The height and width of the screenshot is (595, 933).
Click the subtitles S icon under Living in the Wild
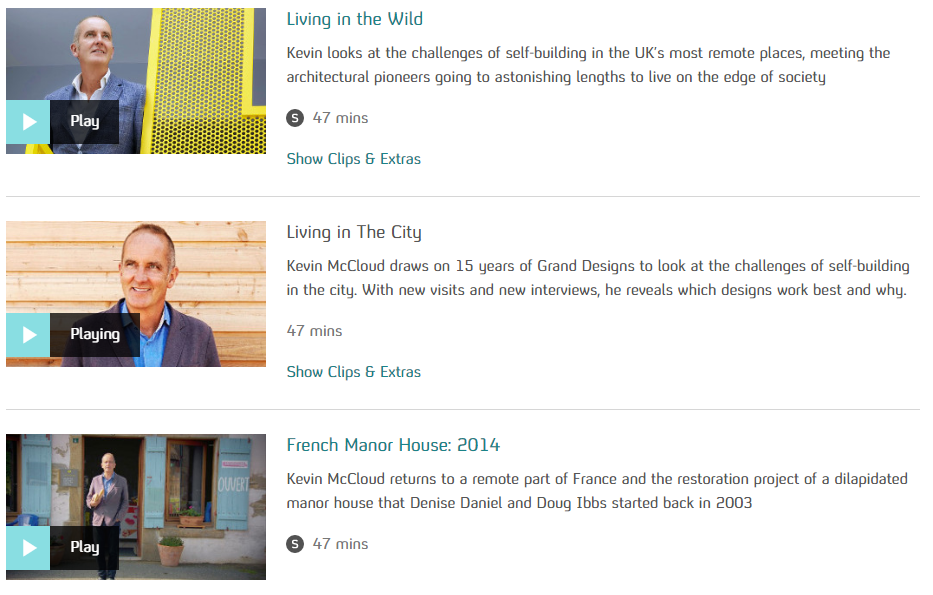click(x=294, y=118)
